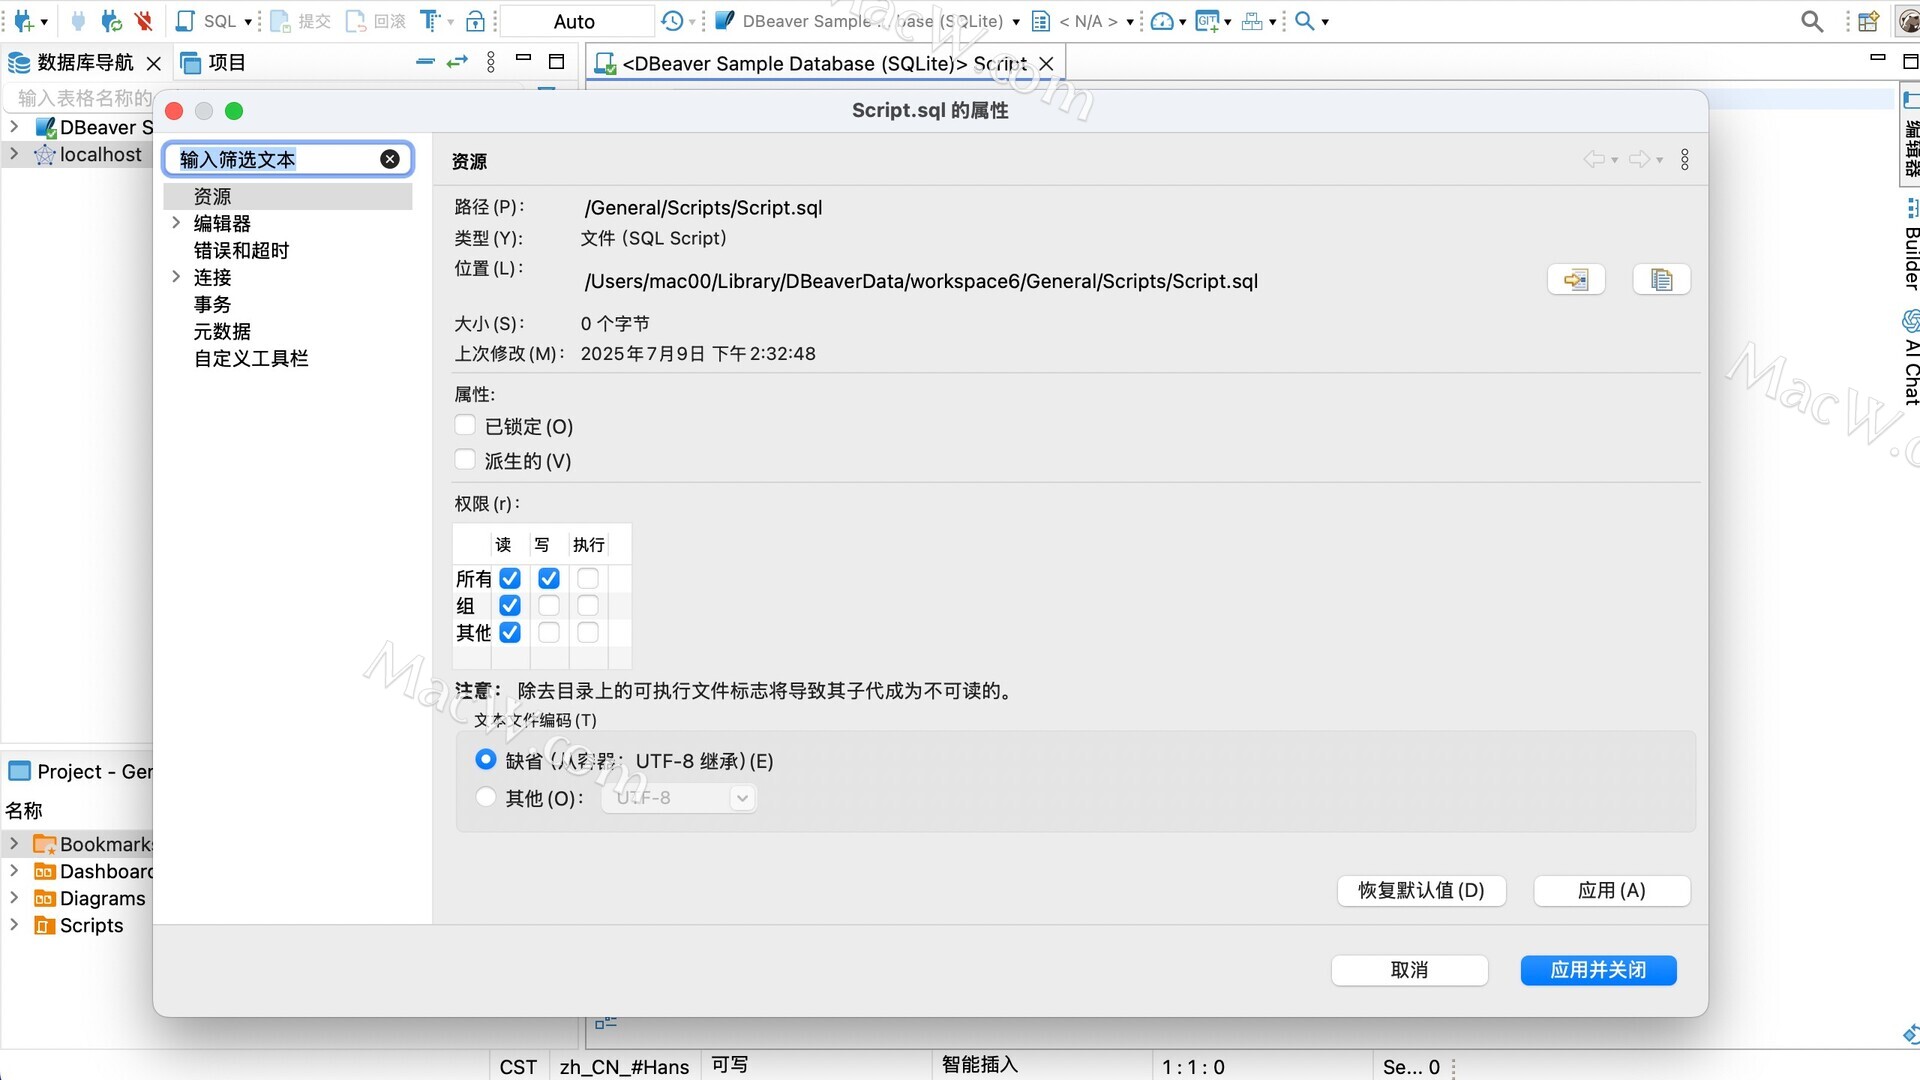Viewport: 1920px width, 1080px height.
Task: Uncheck group (组) read permission
Action: [x=510, y=606]
